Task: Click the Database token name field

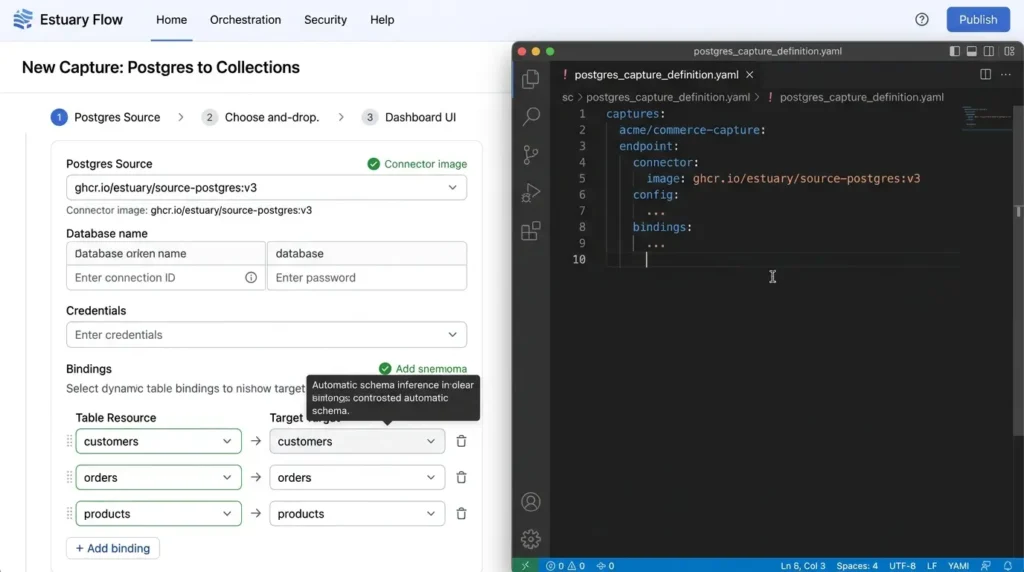Action: pyautogui.click(x=166, y=253)
